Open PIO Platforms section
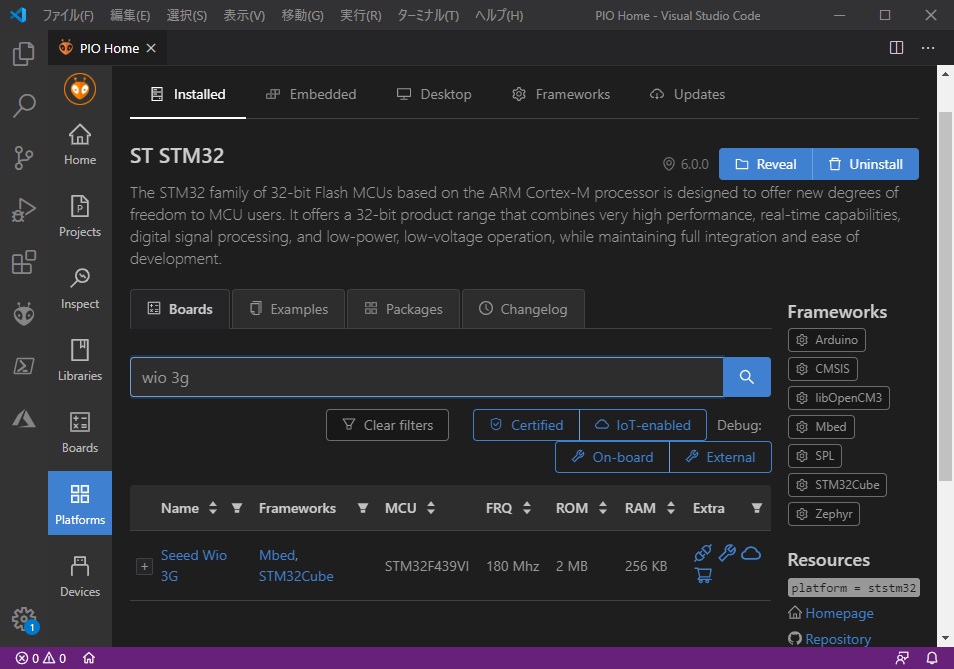The width and height of the screenshot is (954, 669). coord(80,504)
